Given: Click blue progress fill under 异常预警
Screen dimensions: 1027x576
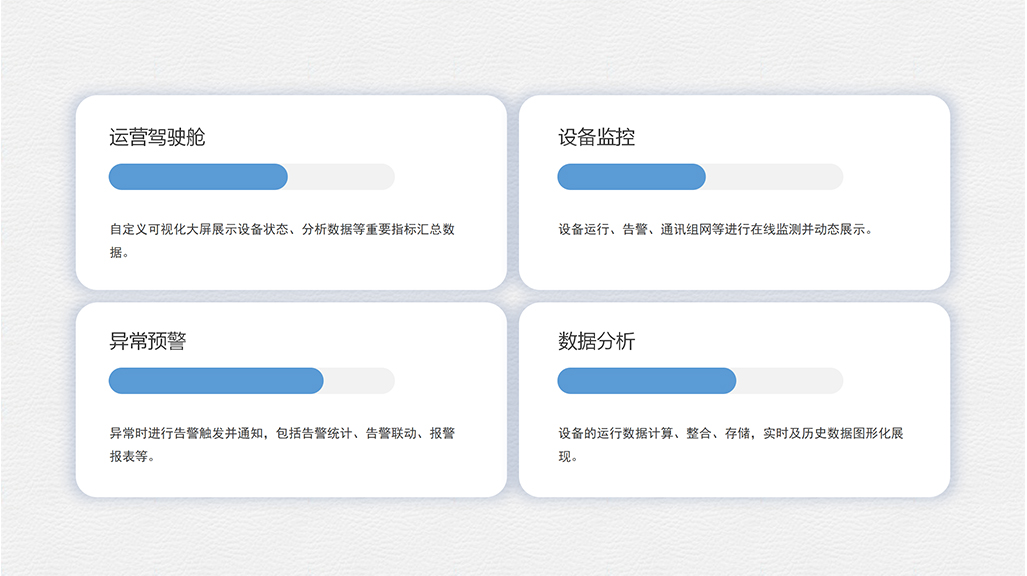Looking at the screenshot, I should point(216,381).
